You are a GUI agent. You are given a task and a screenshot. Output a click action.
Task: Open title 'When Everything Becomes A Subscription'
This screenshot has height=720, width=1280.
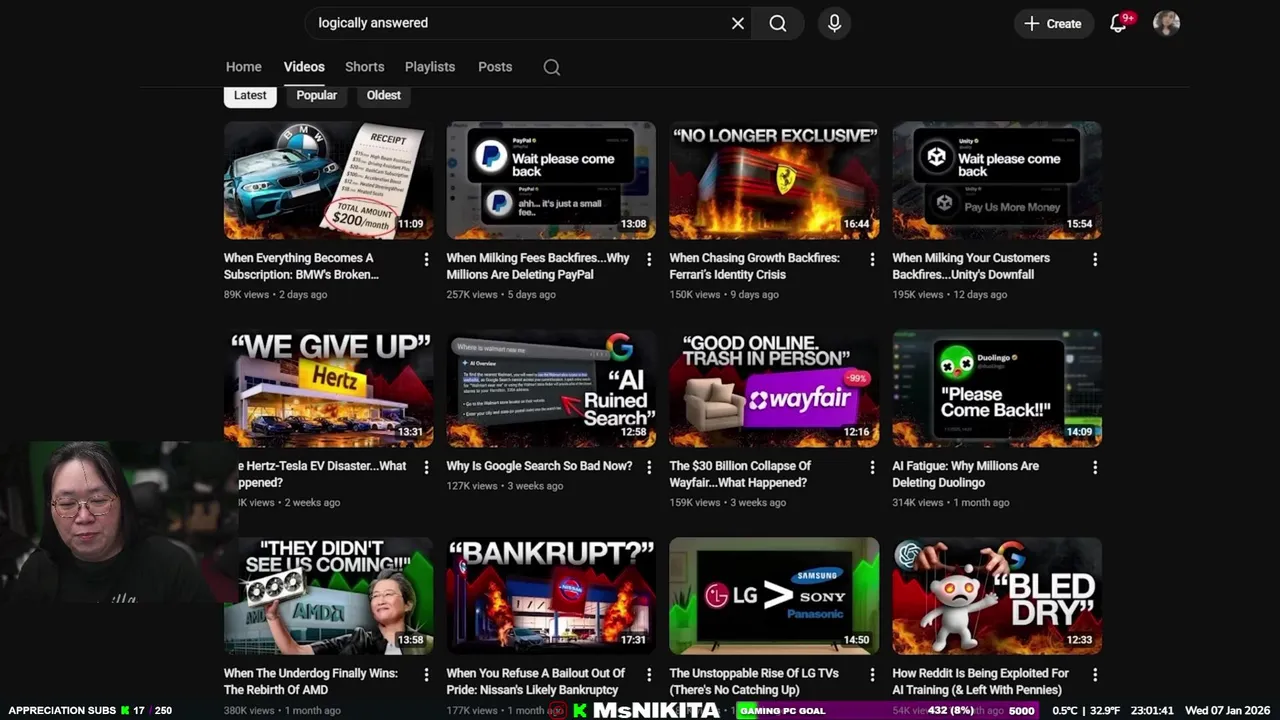pyautogui.click(x=301, y=266)
